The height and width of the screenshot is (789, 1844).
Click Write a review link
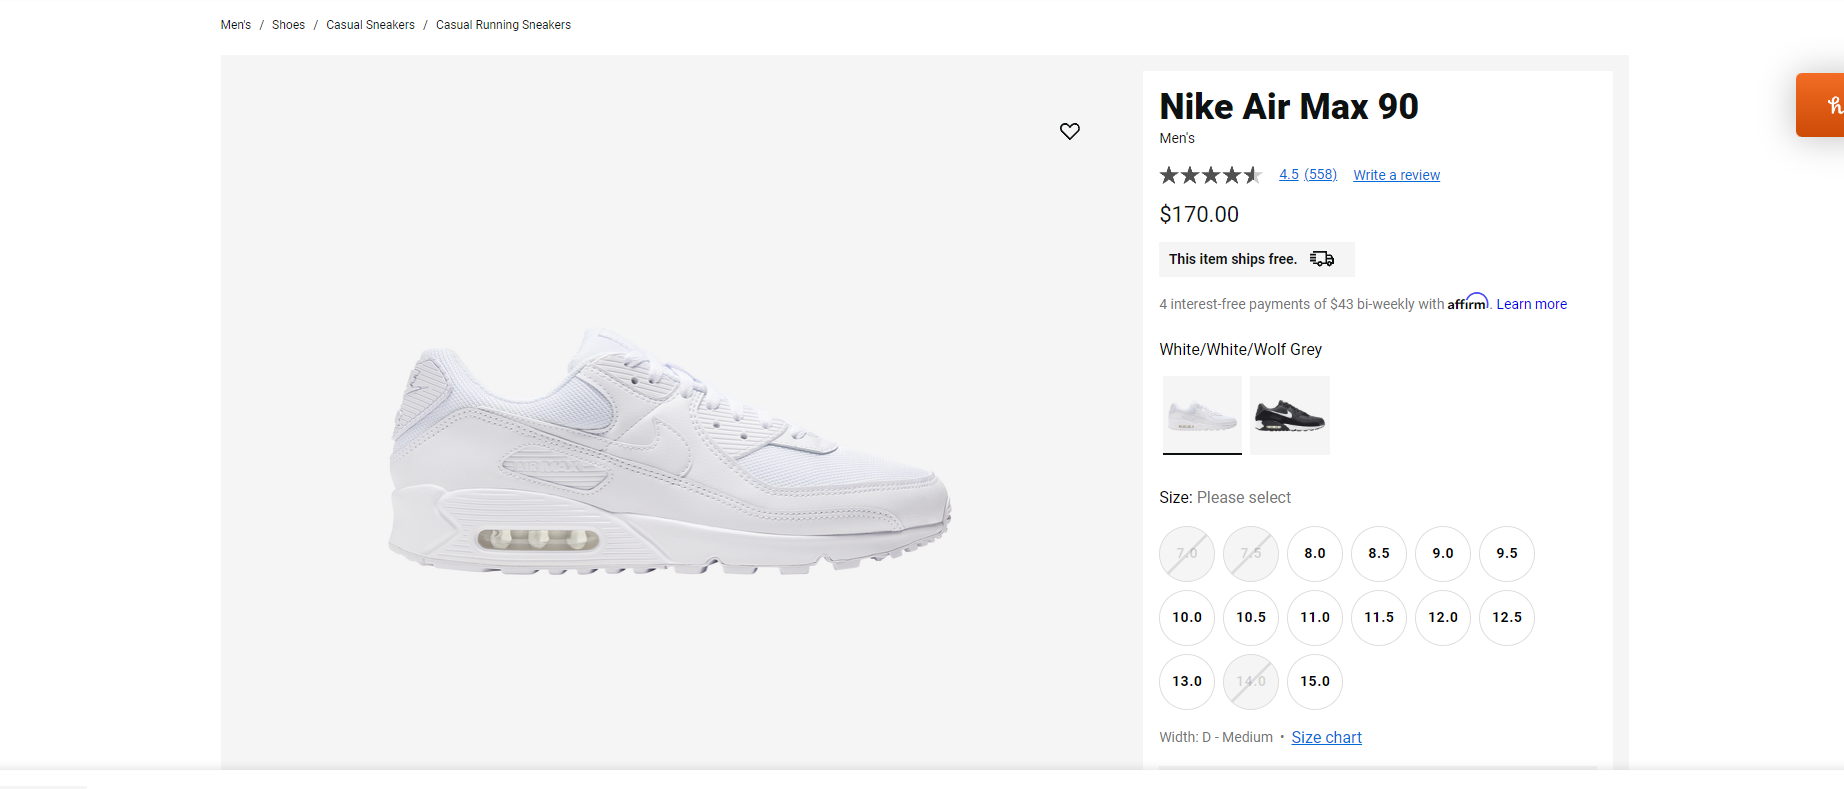[x=1396, y=175]
